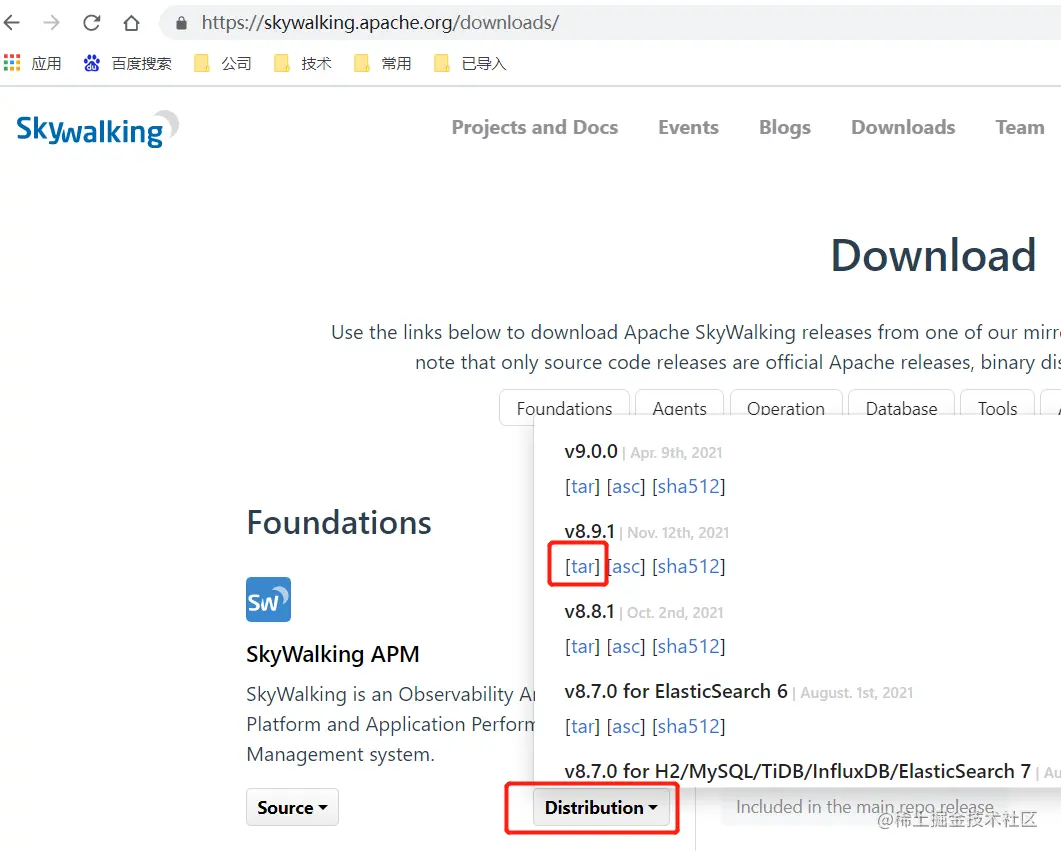Click the browser back arrow
Image resolution: width=1061 pixels, height=853 pixels.
click(x=12, y=23)
